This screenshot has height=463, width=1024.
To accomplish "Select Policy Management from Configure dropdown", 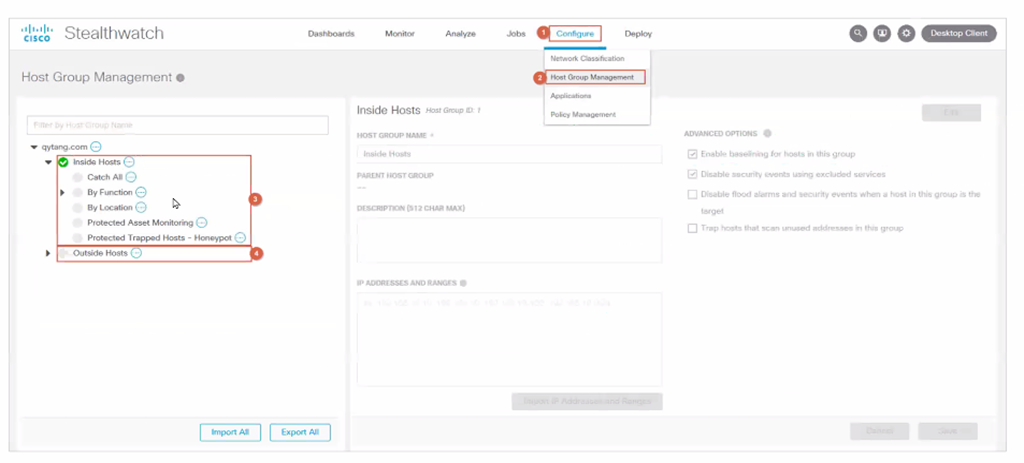I will click(583, 115).
